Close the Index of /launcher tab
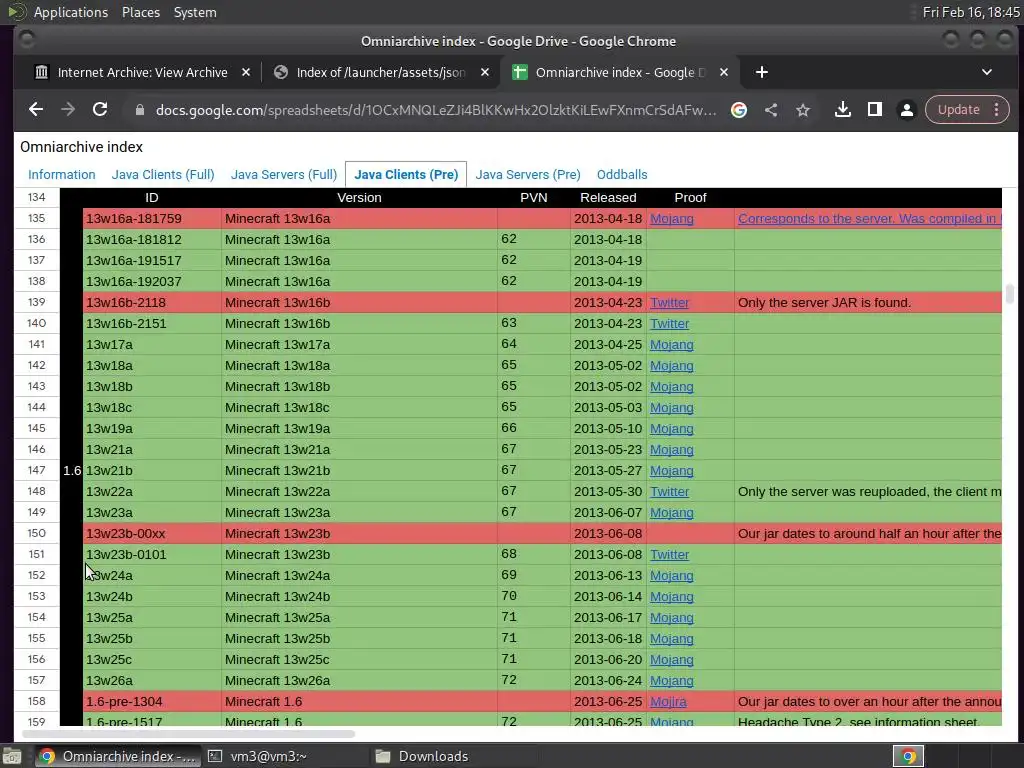1024x768 pixels. click(485, 72)
